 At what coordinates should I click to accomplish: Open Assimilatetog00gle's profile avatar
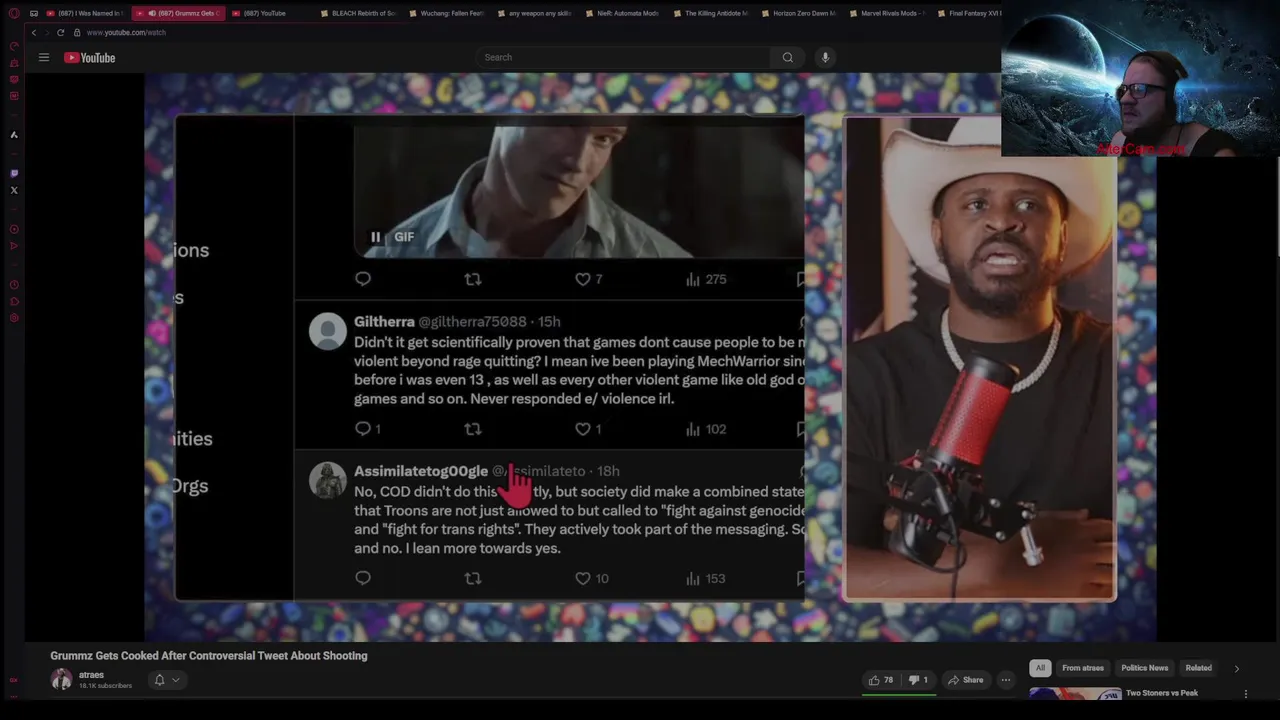(327, 480)
